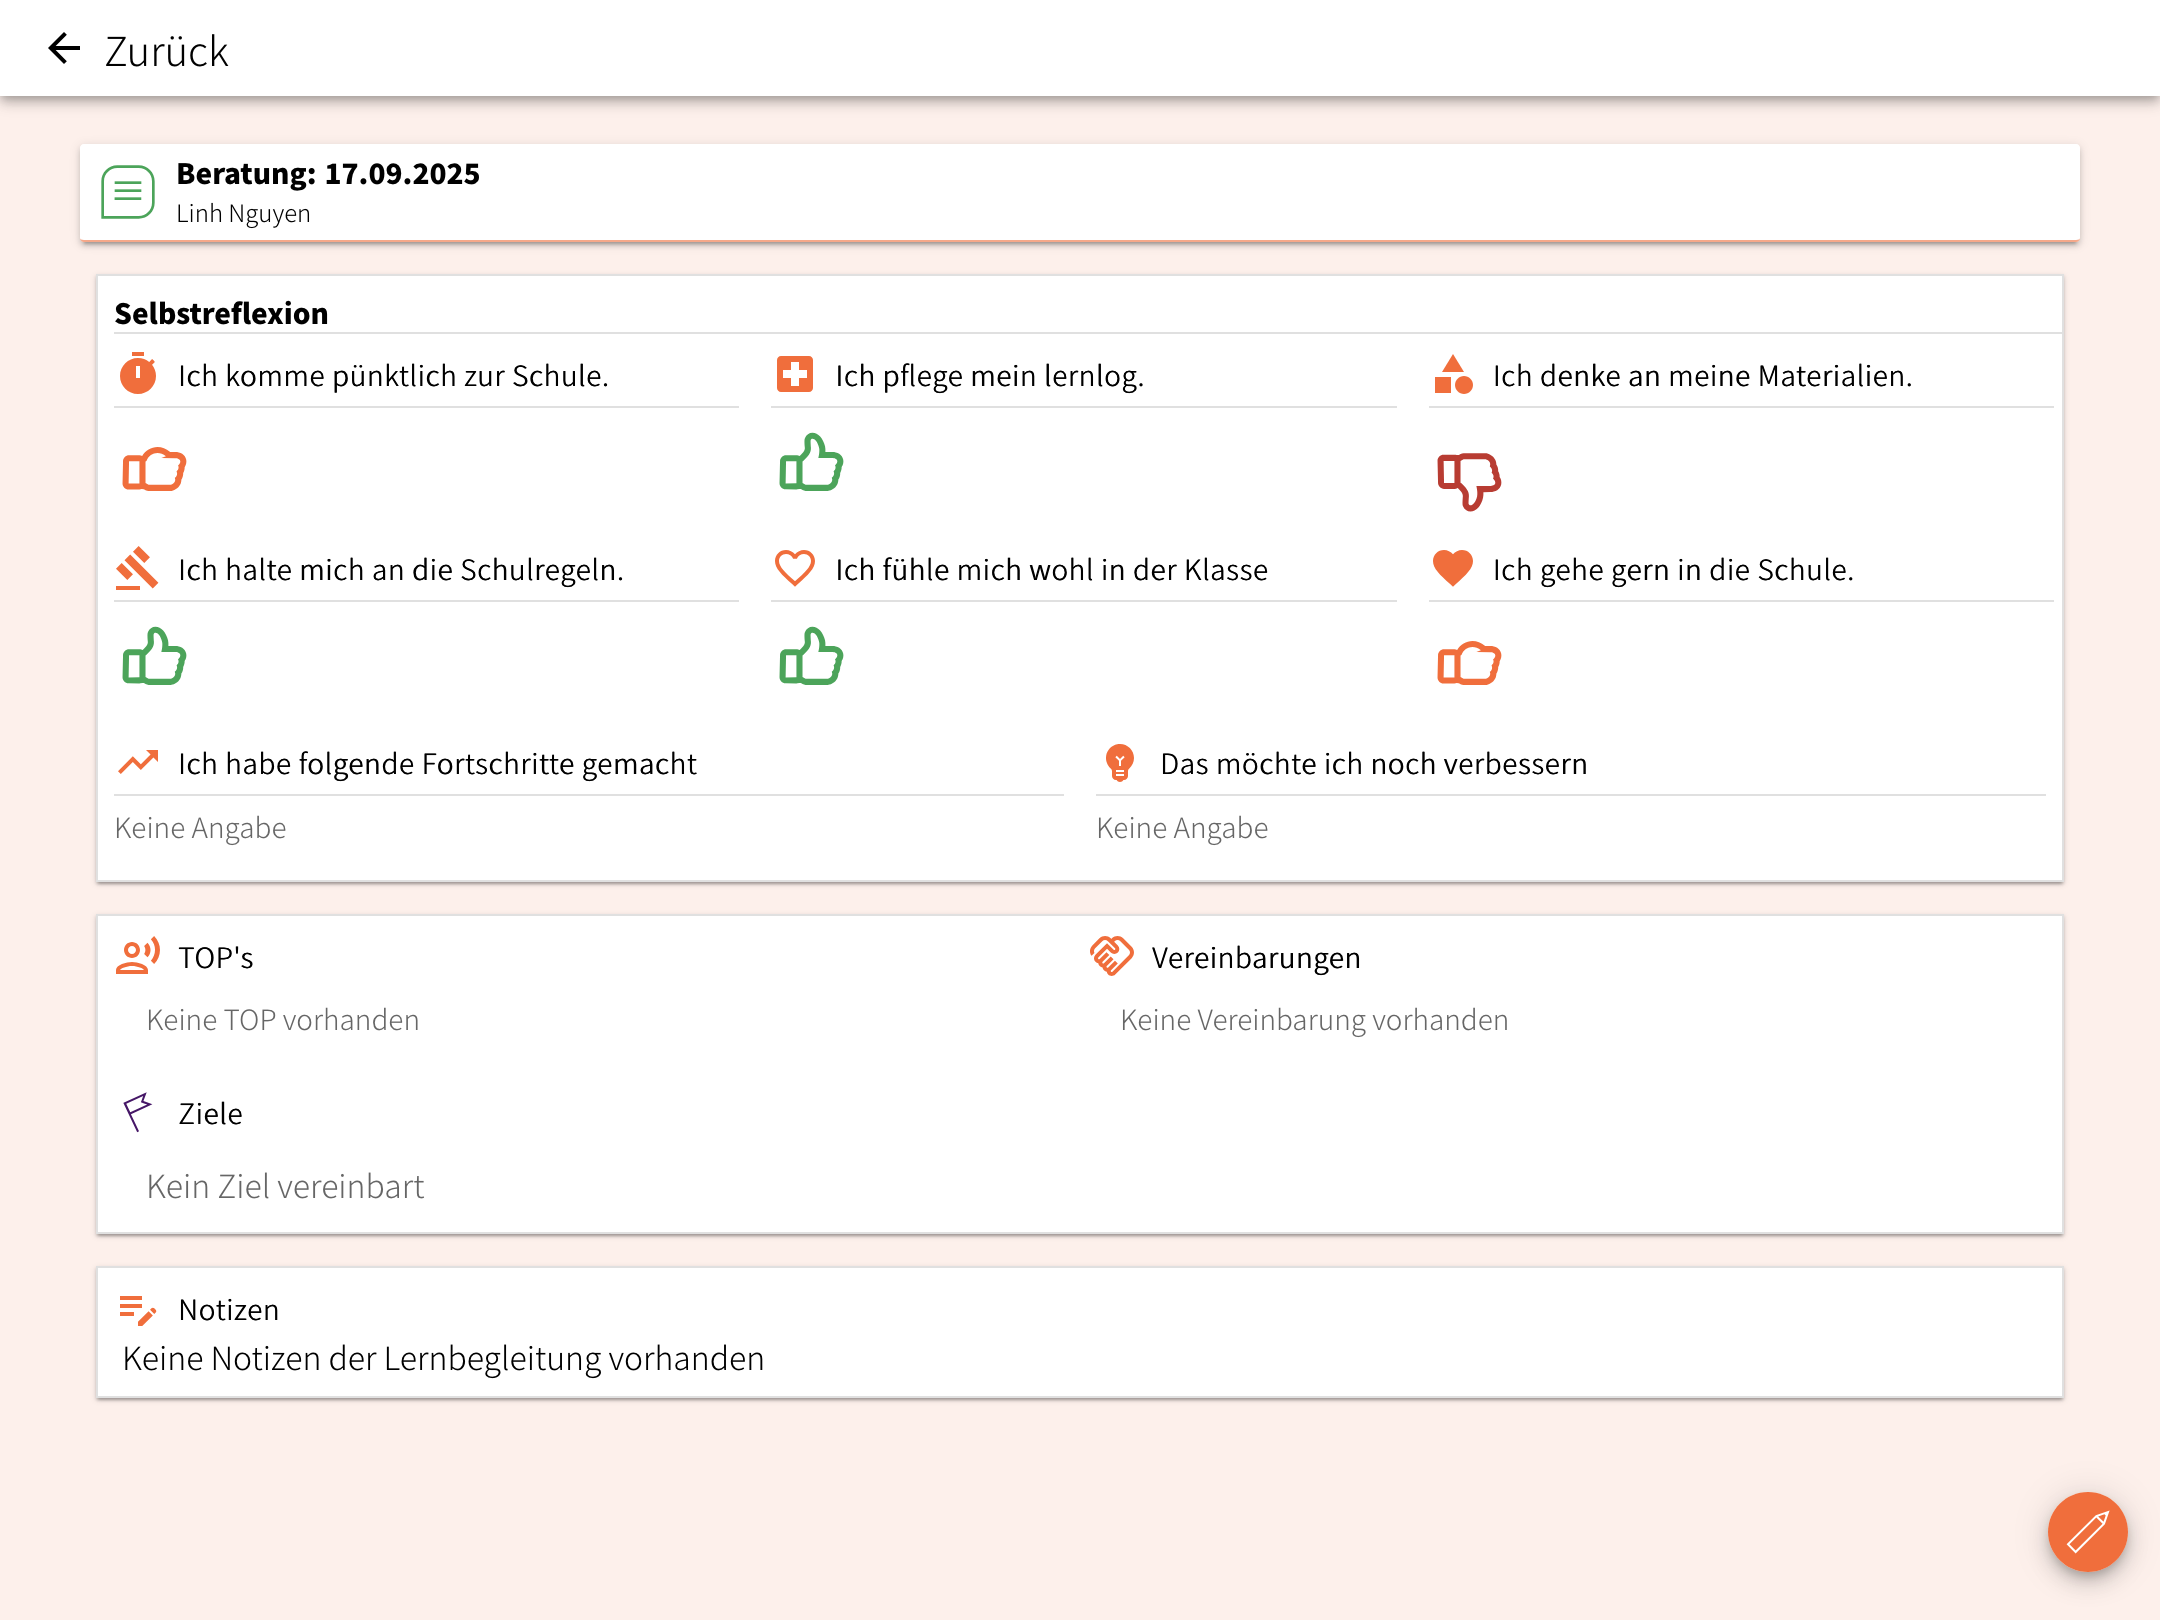Click the gavel Schulregeln icon
2160x1620 pixels.
138,568
